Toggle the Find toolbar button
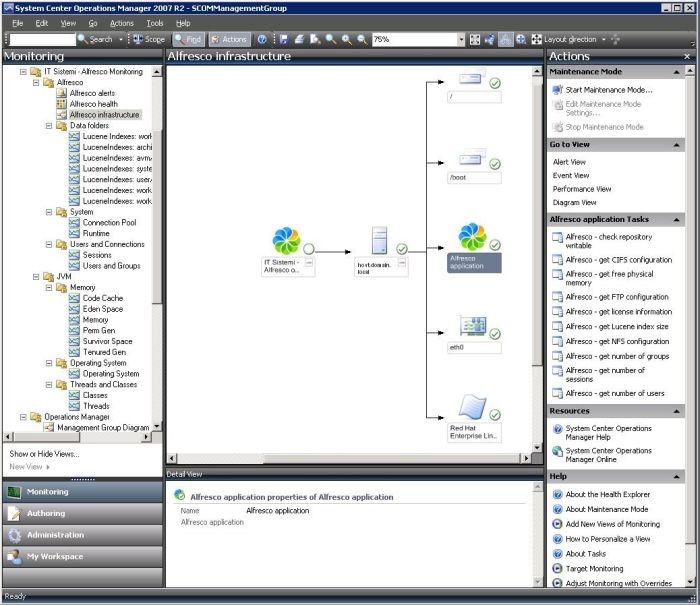The image size is (700, 605). pos(187,39)
